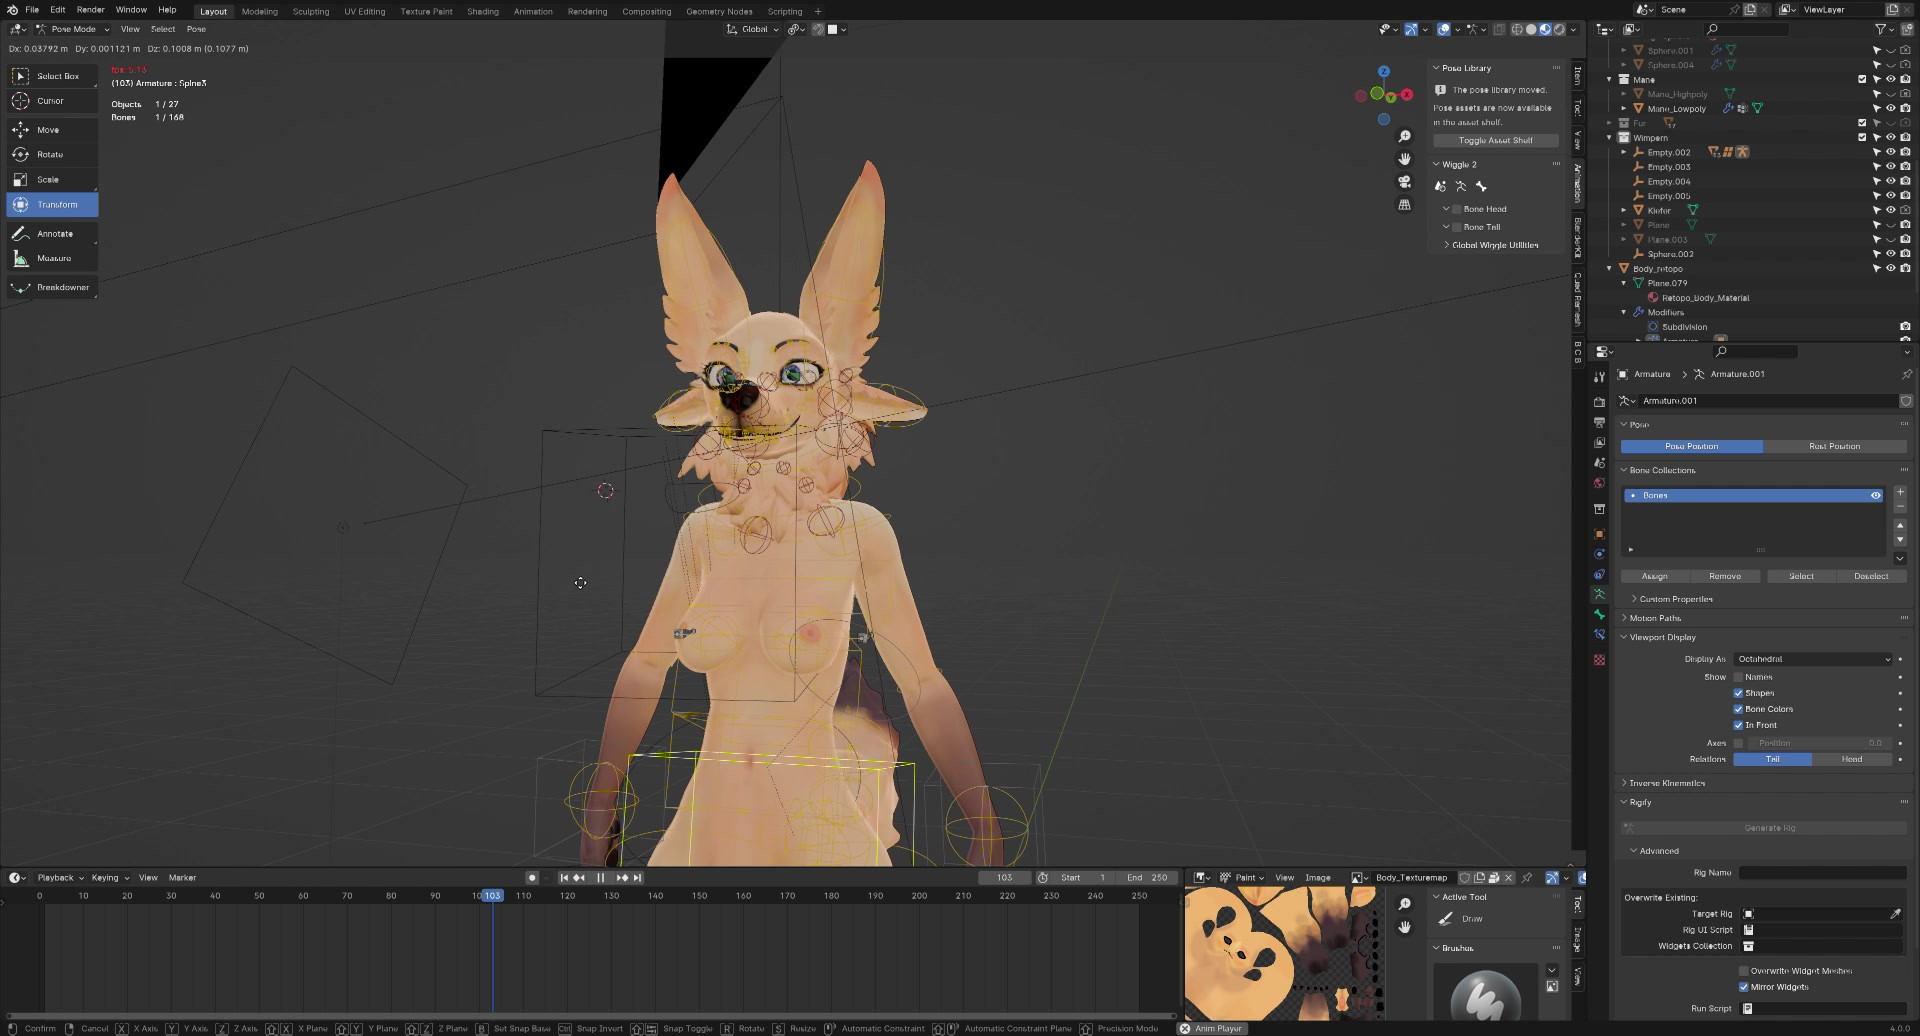The width and height of the screenshot is (1920, 1036).
Task: Click the End frame field
Action: 1147,878
